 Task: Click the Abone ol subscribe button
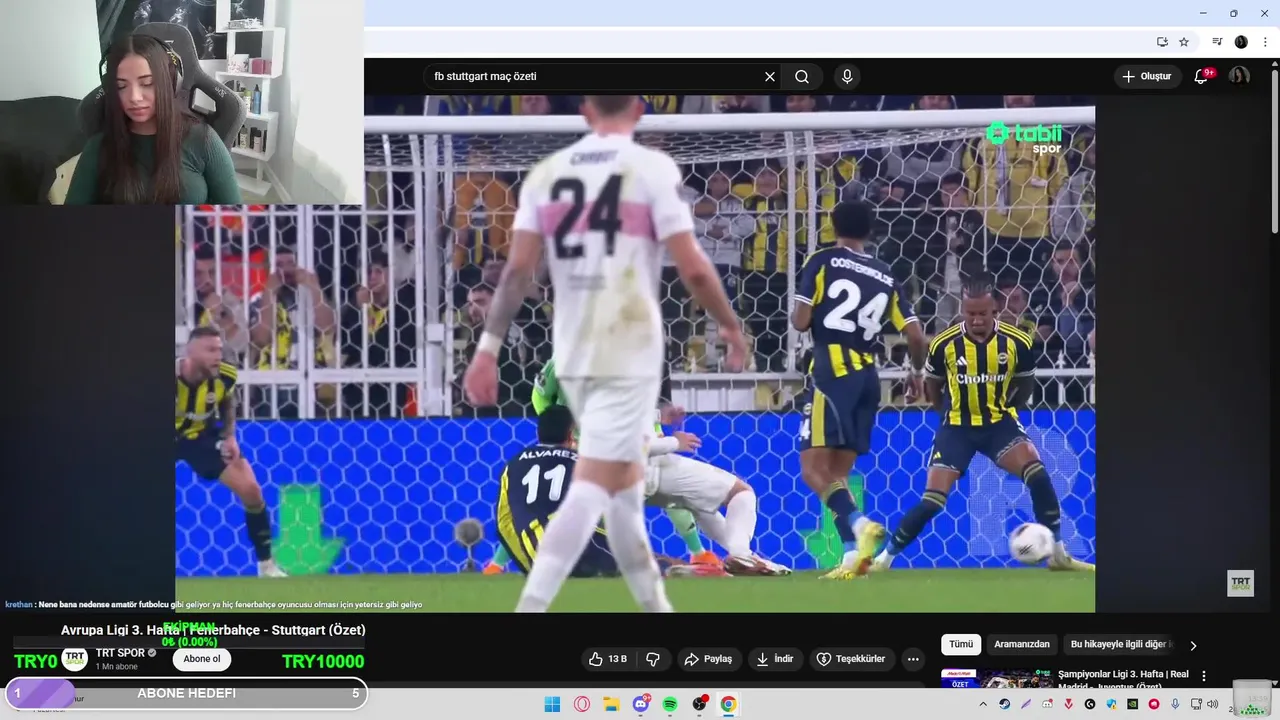pyautogui.click(x=202, y=659)
